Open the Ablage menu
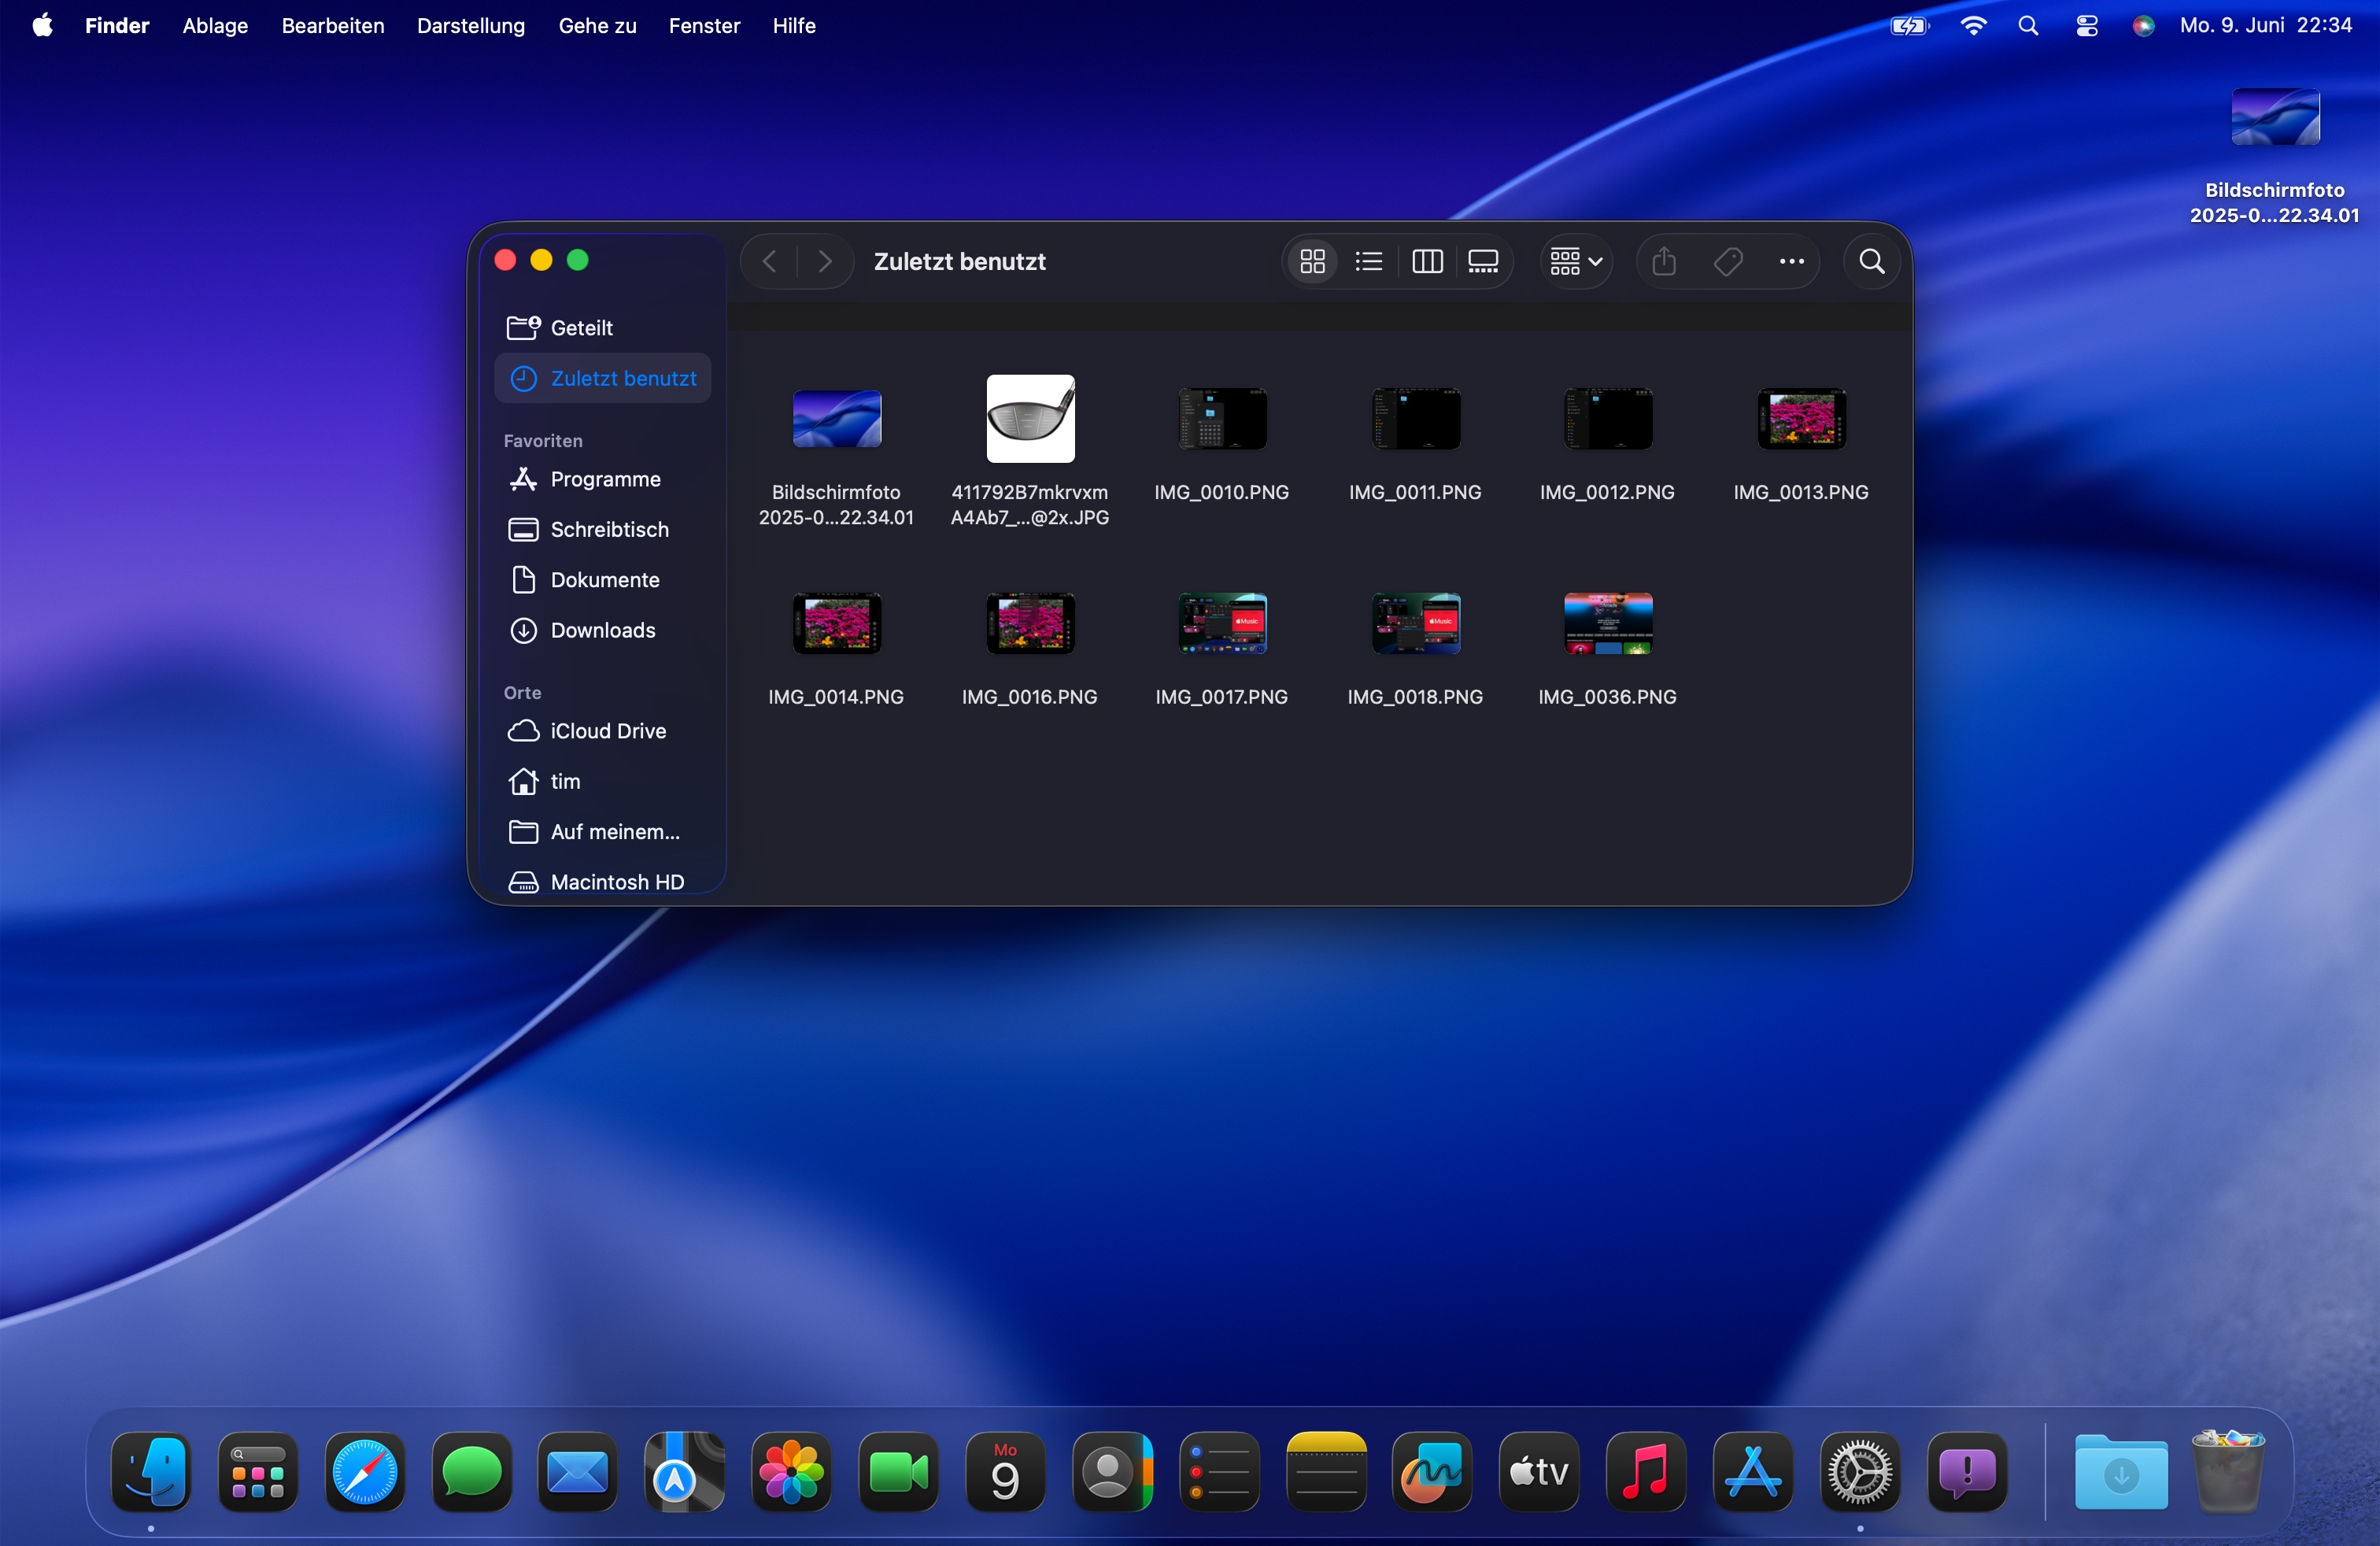Image resolution: width=2380 pixels, height=1546 pixels. [x=215, y=25]
